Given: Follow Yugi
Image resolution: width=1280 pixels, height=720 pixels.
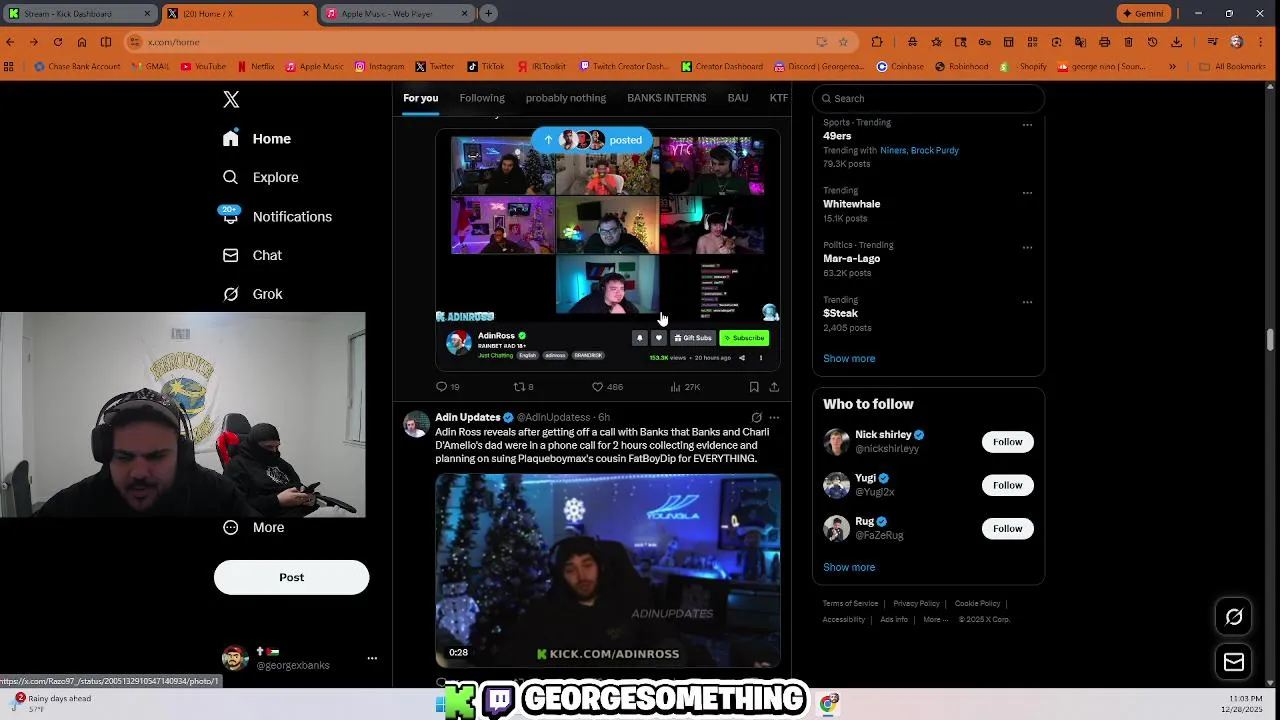Looking at the screenshot, I should (1007, 485).
